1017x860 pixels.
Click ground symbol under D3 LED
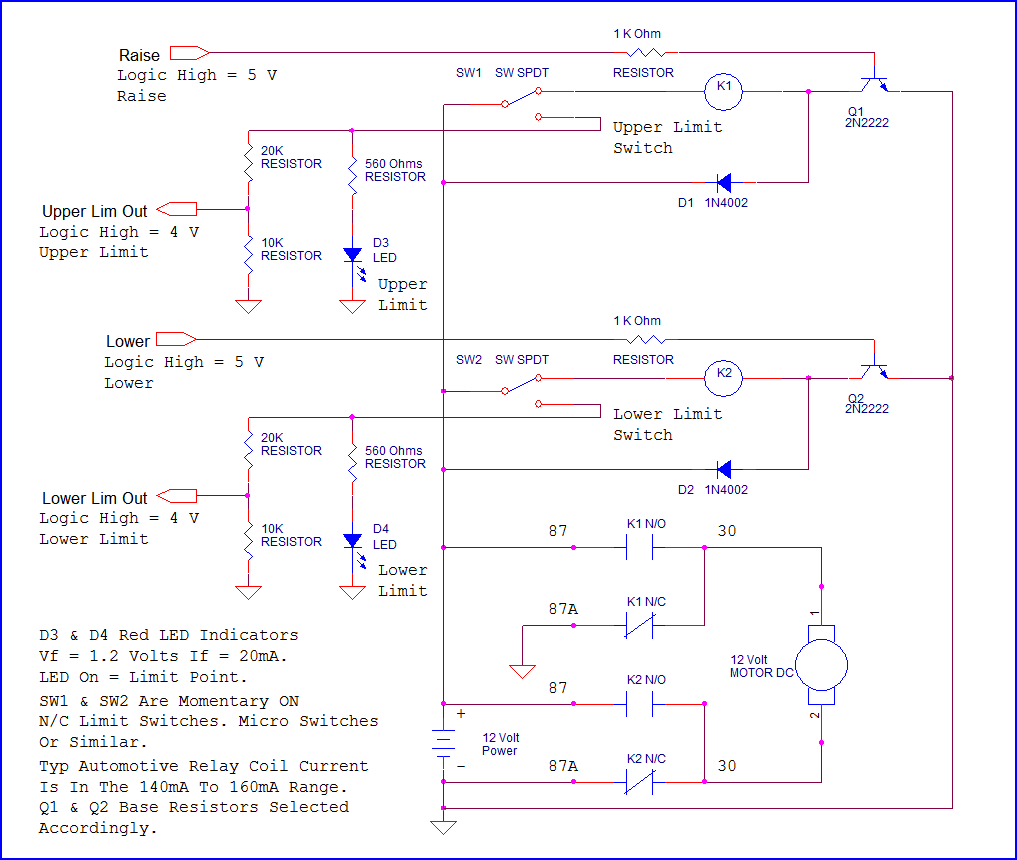[353, 306]
